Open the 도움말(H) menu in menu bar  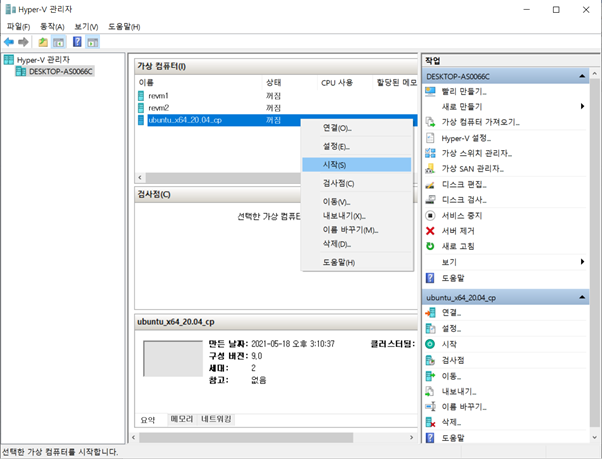124,26
